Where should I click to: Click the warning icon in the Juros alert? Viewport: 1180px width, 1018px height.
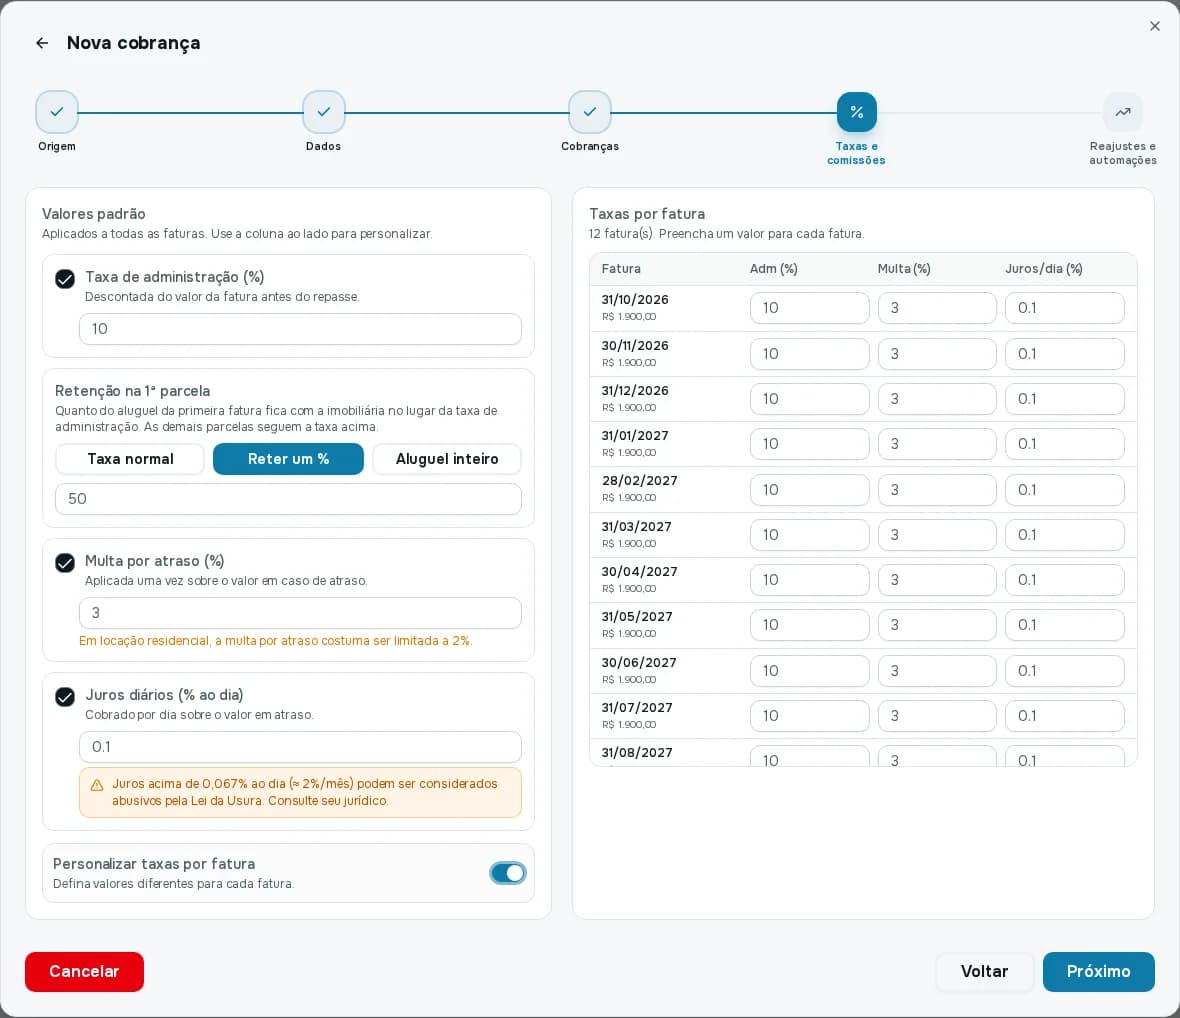97,786
